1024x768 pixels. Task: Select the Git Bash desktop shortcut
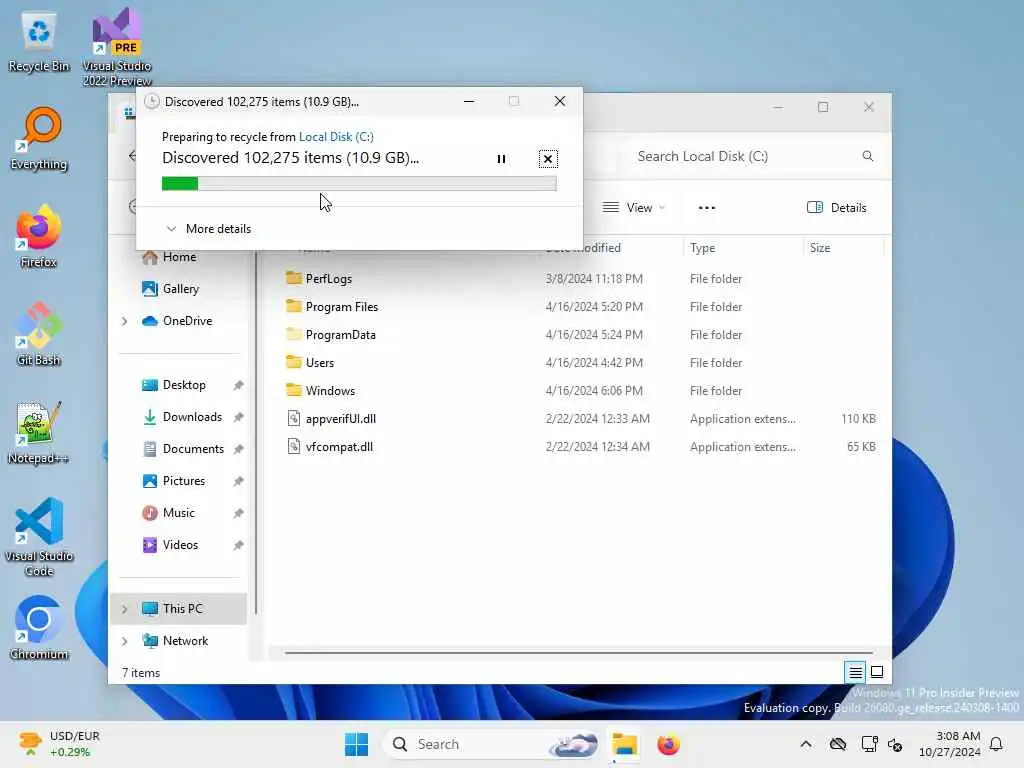(39, 334)
